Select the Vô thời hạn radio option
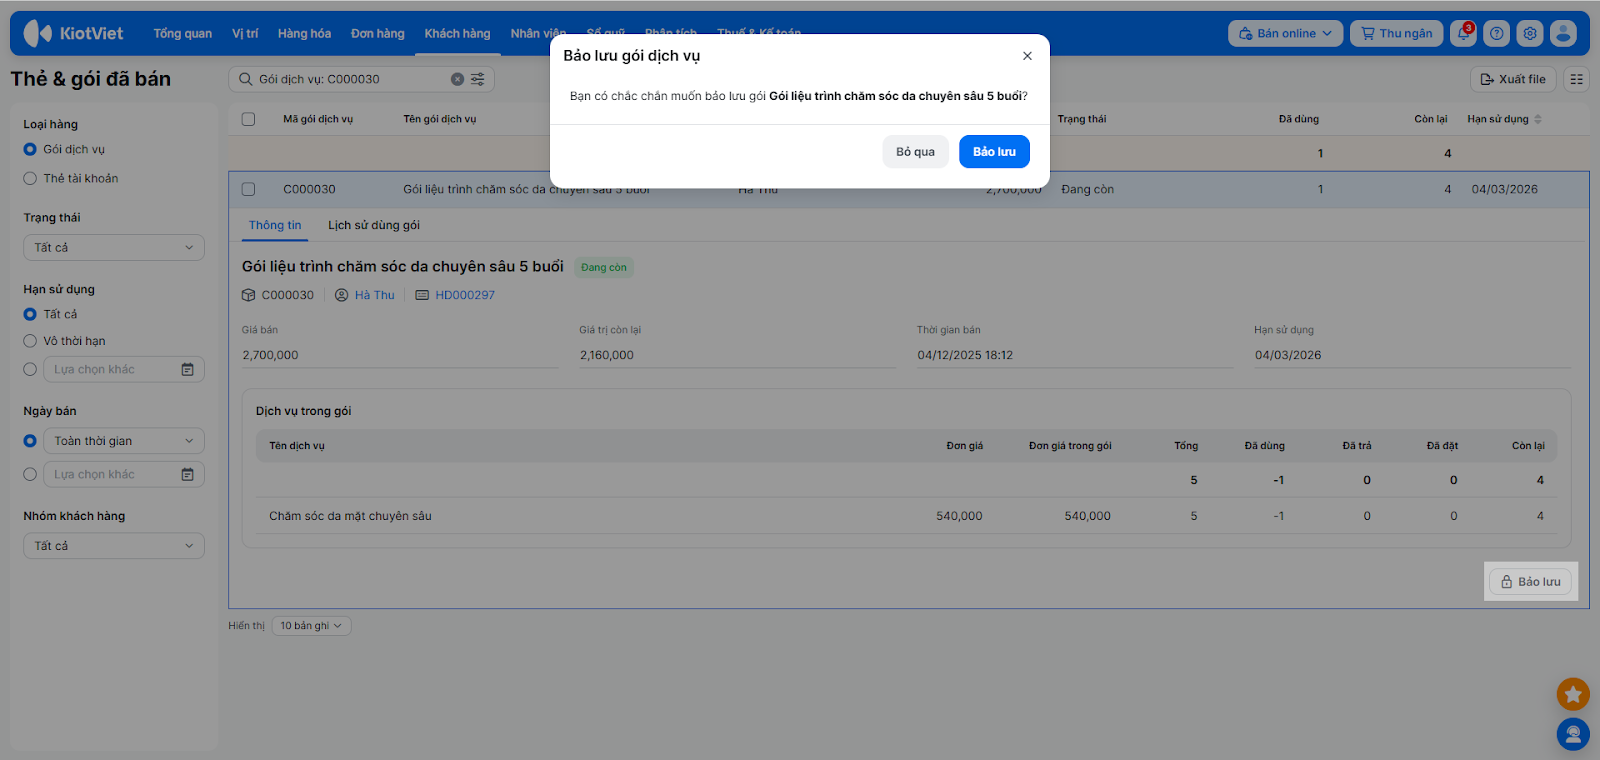1600x760 pixels. click(30, 341)
